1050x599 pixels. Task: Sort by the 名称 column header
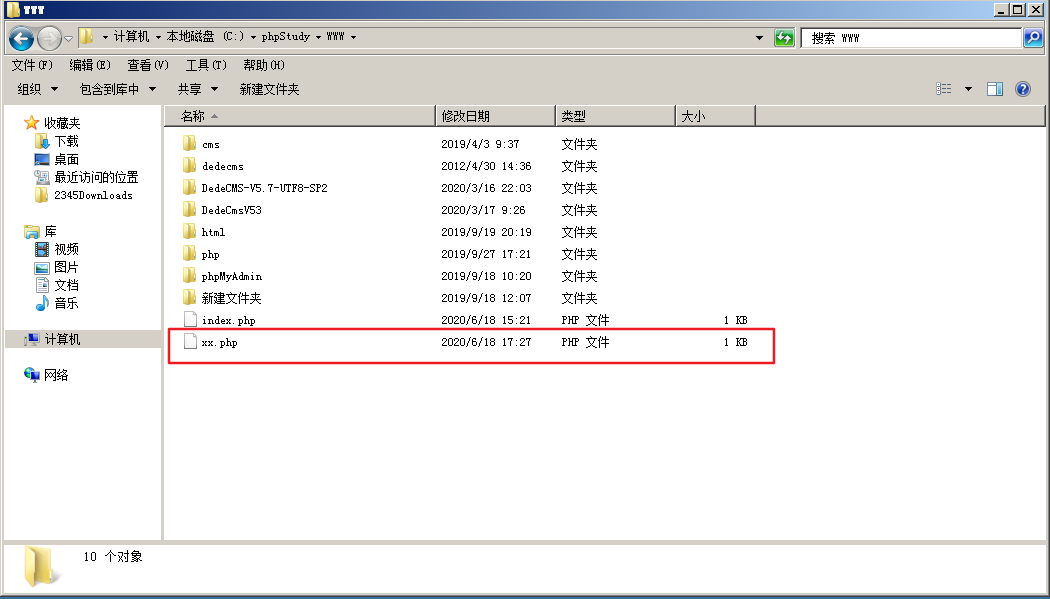click(300, 116)
